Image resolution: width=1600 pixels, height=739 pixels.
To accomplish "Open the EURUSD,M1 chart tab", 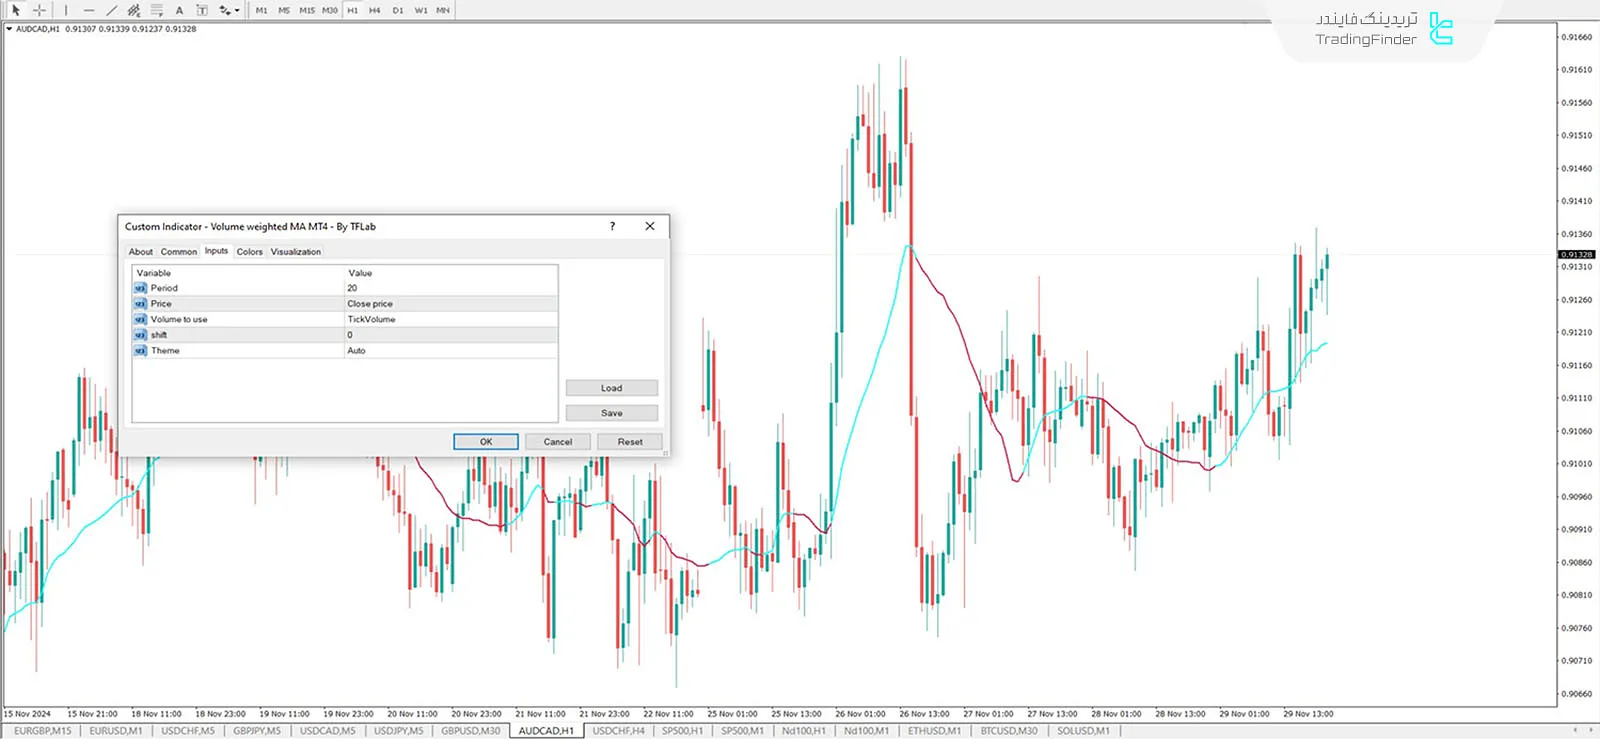I will pos(116,731).
